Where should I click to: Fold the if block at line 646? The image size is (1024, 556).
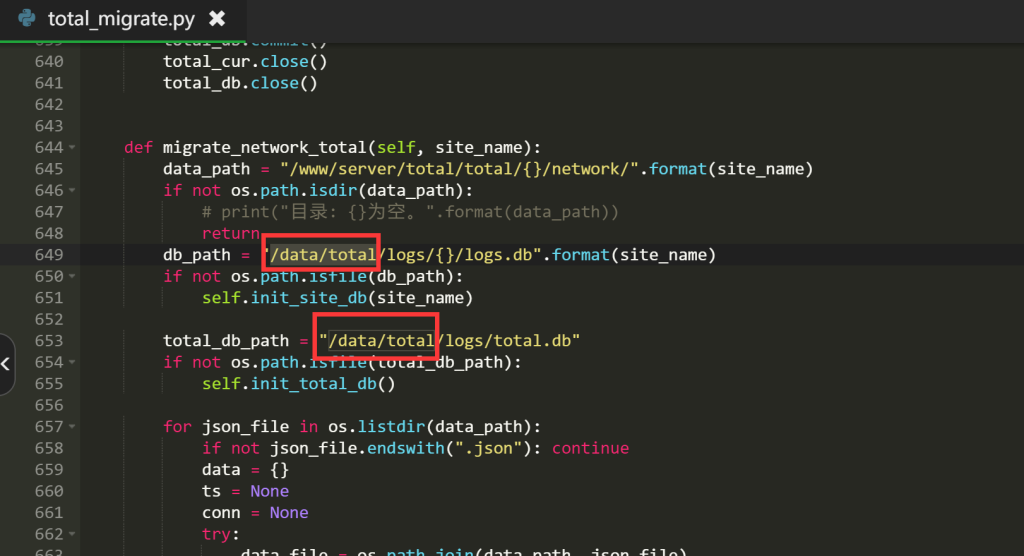(x=73, y=191)
